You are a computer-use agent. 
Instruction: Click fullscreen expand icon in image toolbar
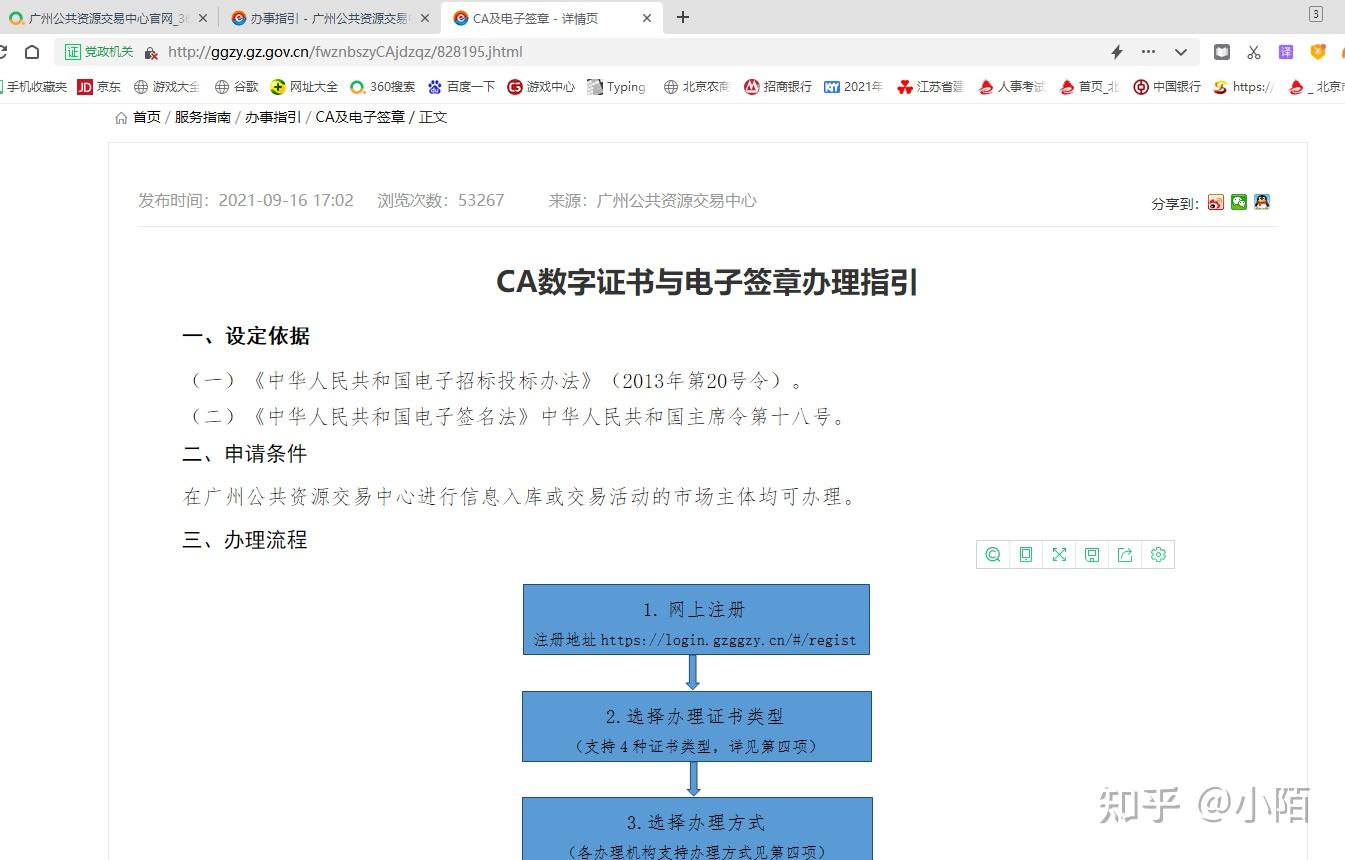click(1059, 555)
